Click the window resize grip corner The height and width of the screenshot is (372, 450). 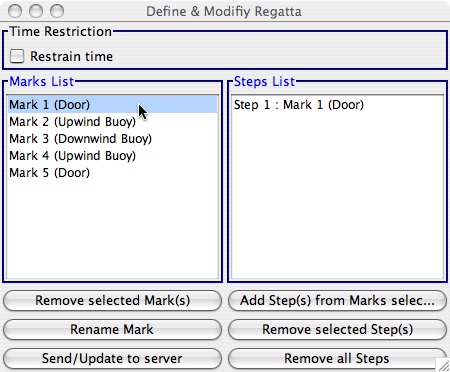coord(443,365)
